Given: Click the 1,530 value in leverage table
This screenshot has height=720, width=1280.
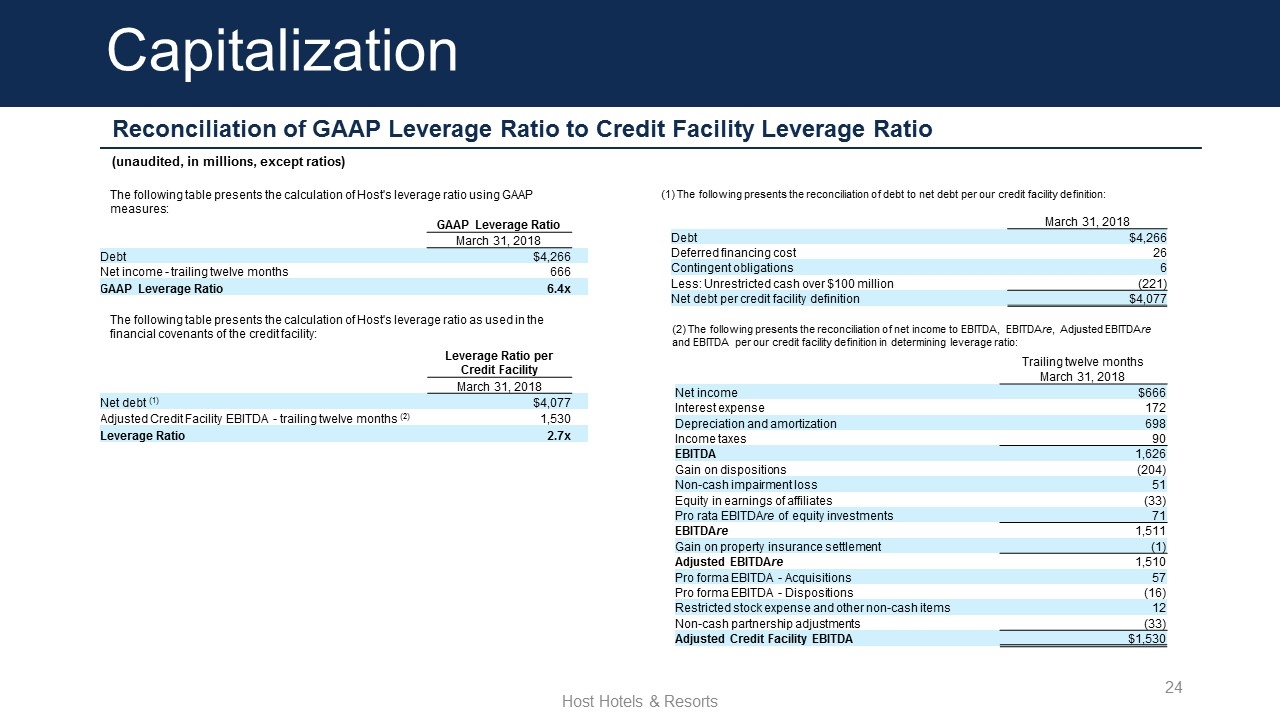Looking at the screenshot, I should click(x=556, y=419).
